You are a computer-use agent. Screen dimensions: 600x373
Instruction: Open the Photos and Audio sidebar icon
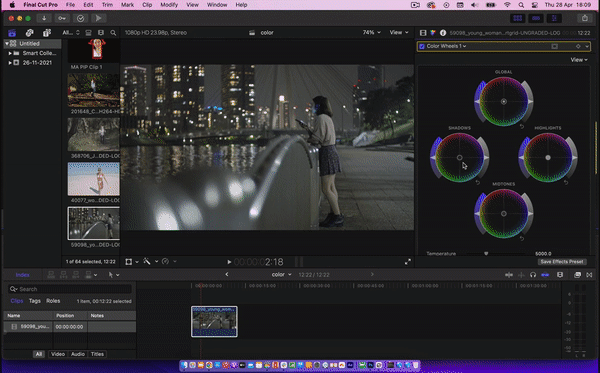coord(29,33)
